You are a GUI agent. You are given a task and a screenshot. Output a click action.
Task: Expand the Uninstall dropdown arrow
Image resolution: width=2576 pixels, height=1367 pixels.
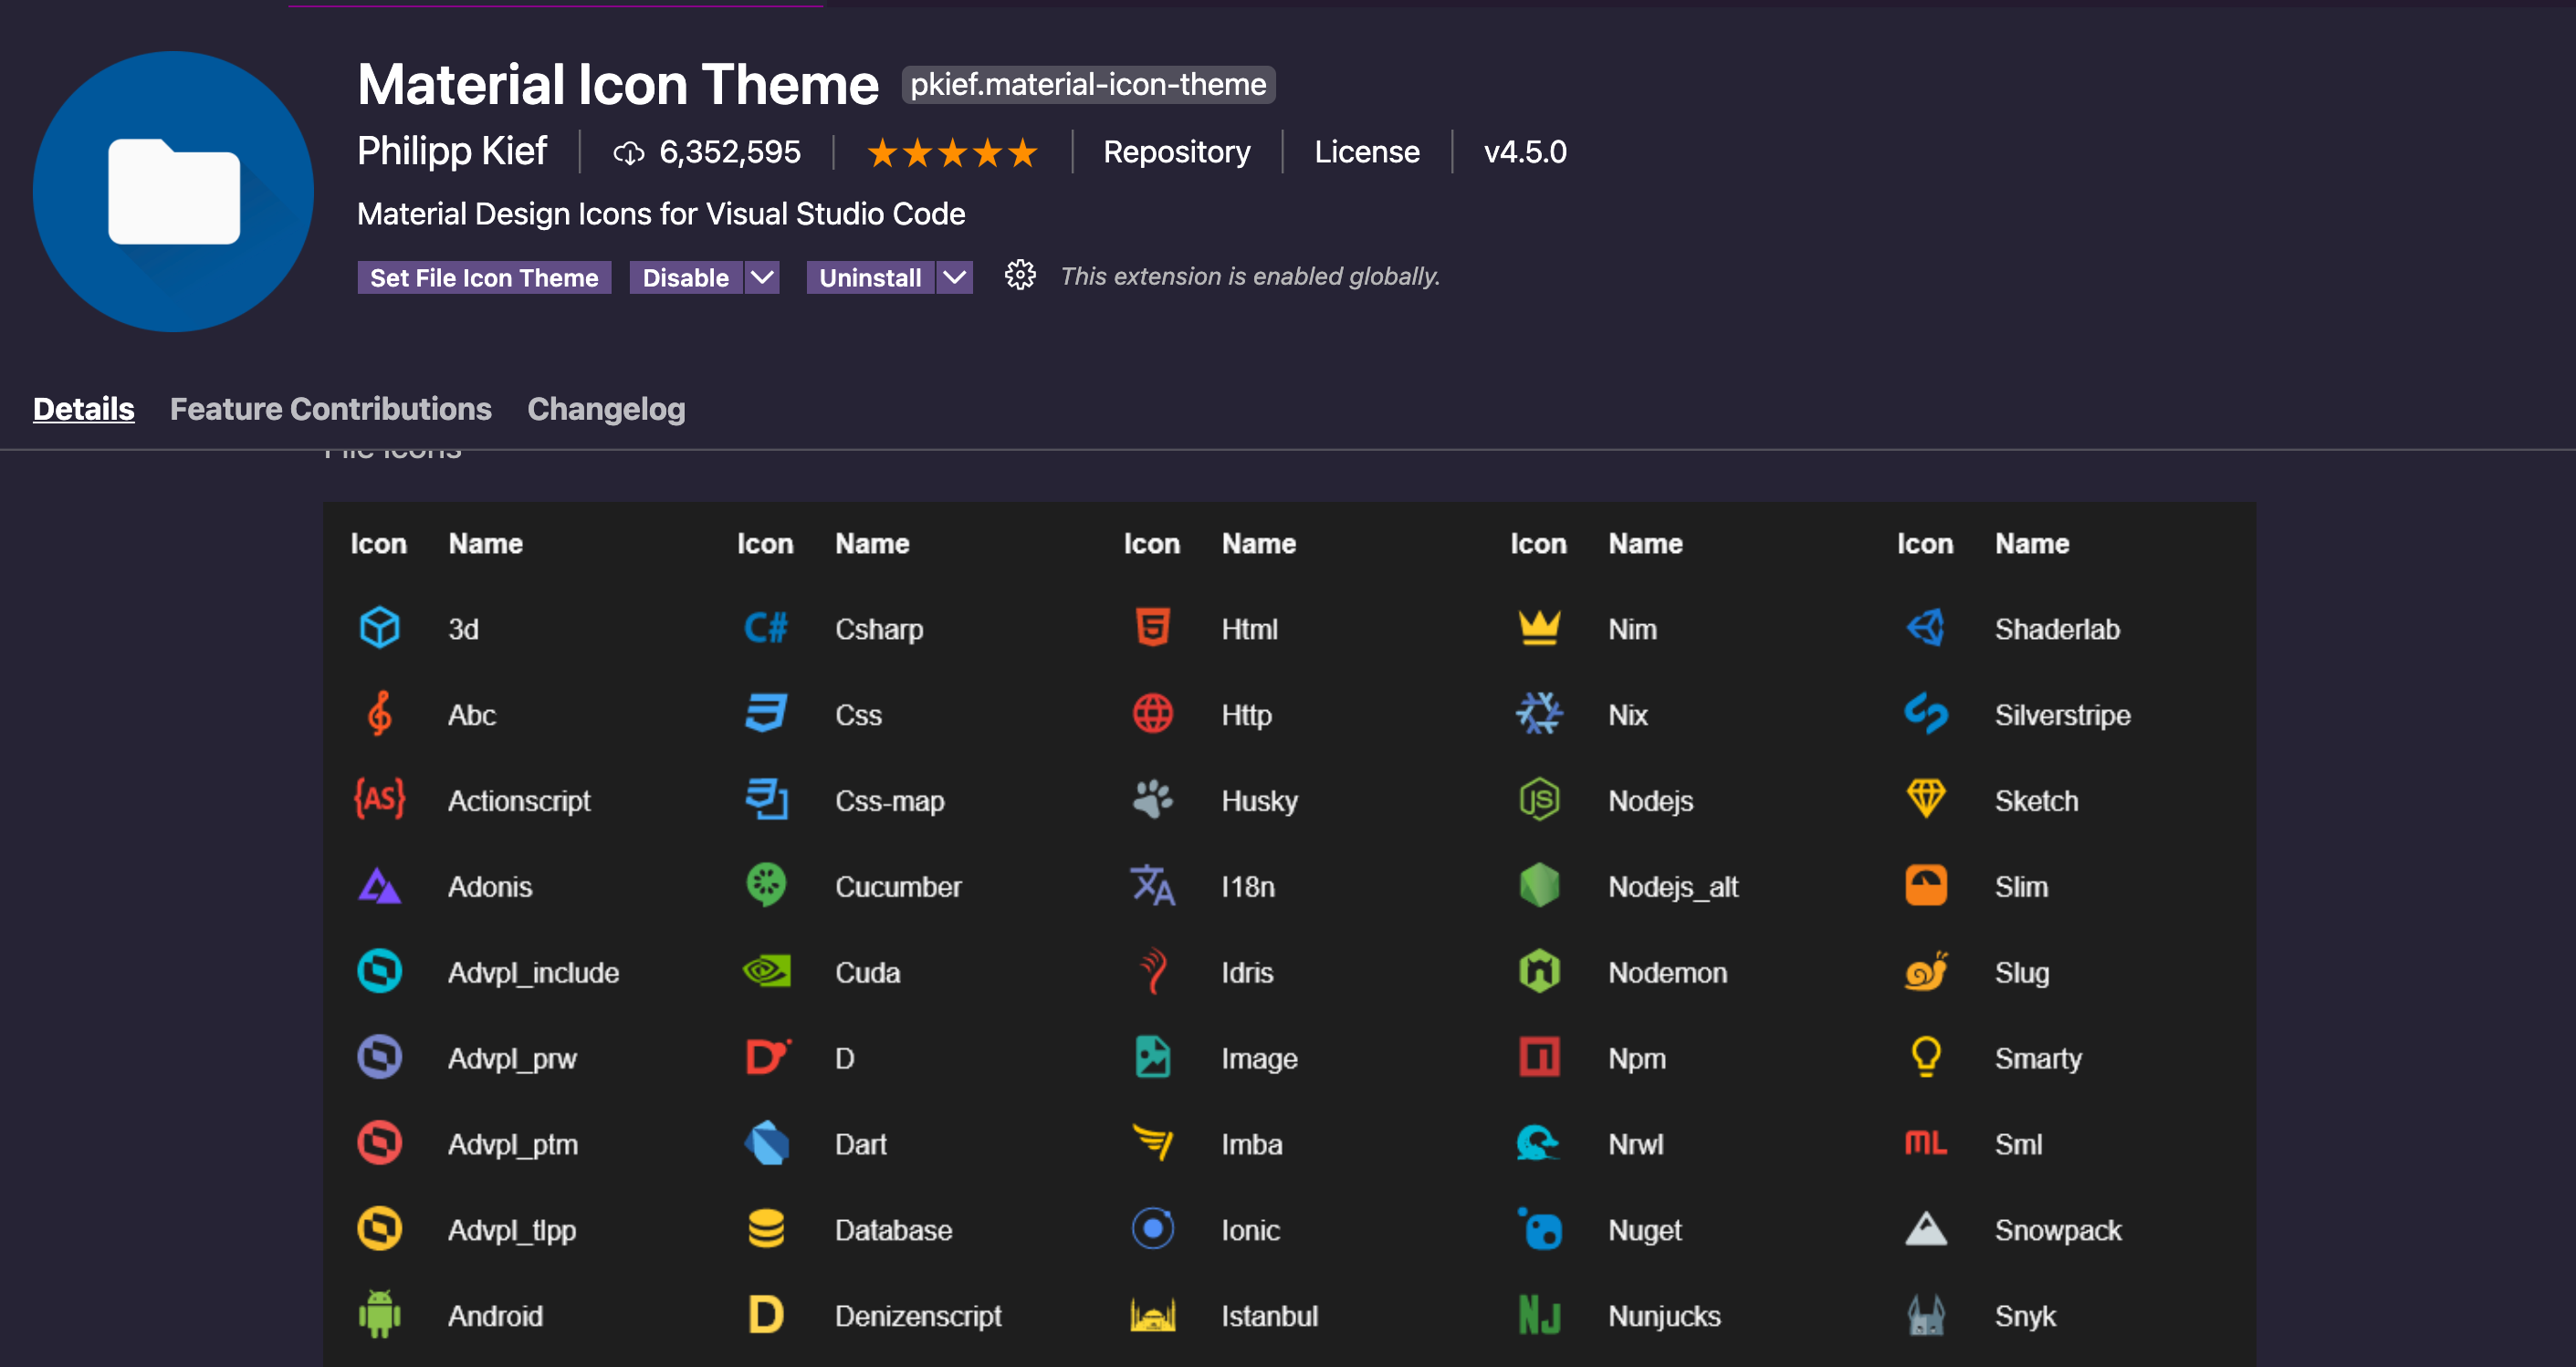point(955,277)
